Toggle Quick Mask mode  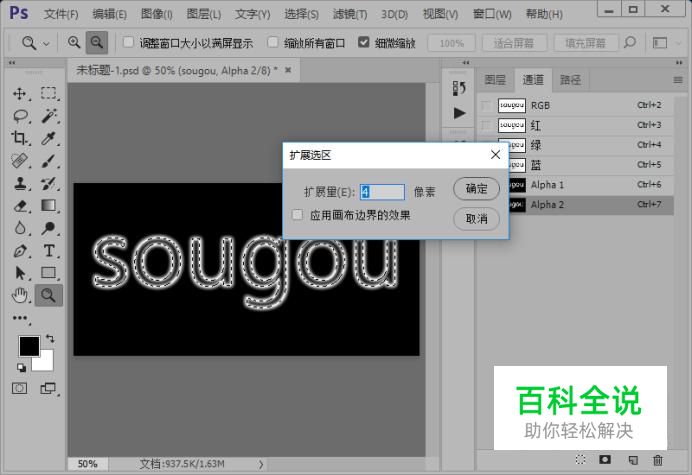point(19,388)
